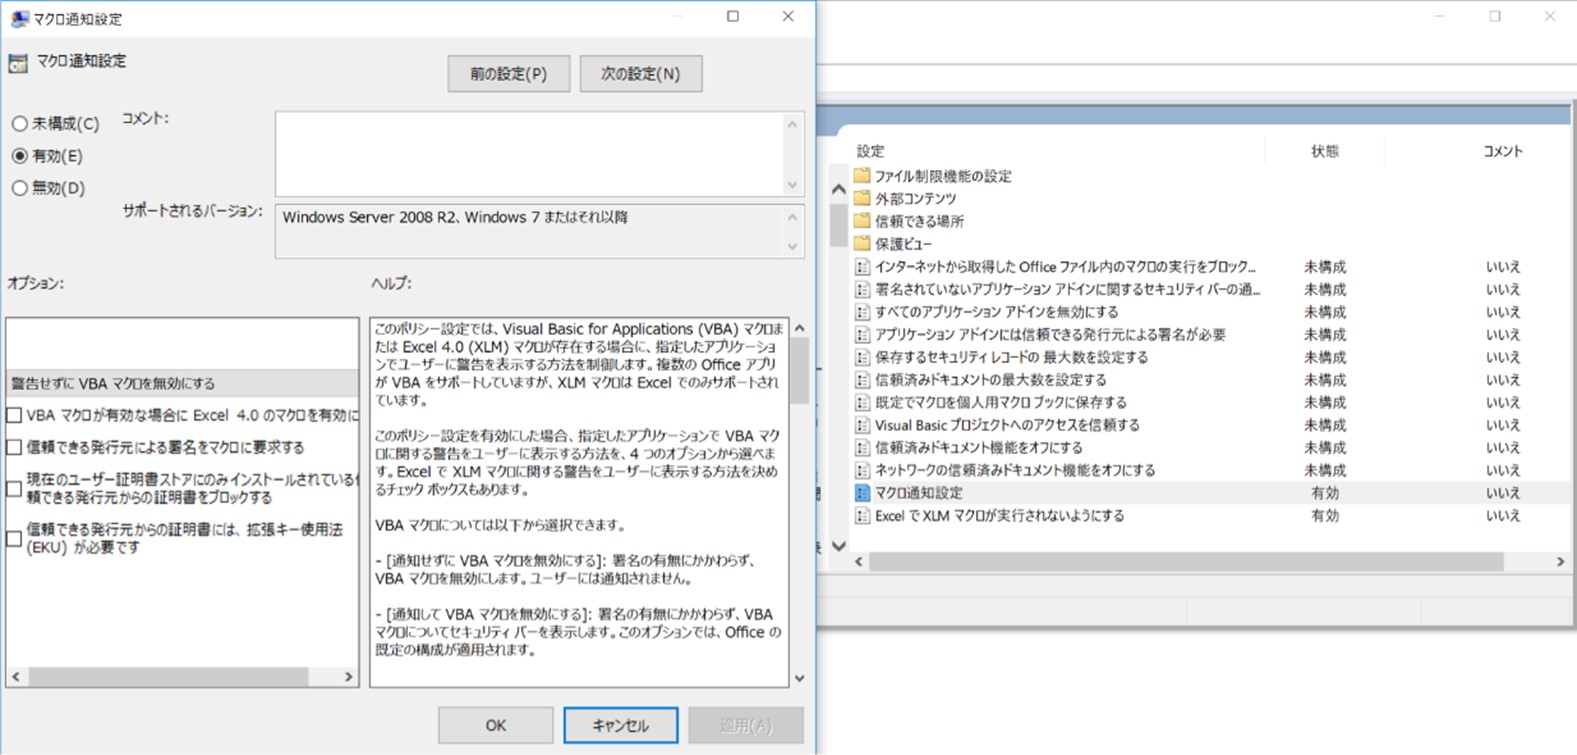Screen dimensions: 1577x755
Task: Click the すべてのアプリケーション アドインを無効にする policy icon
Action: coord(862,312)
